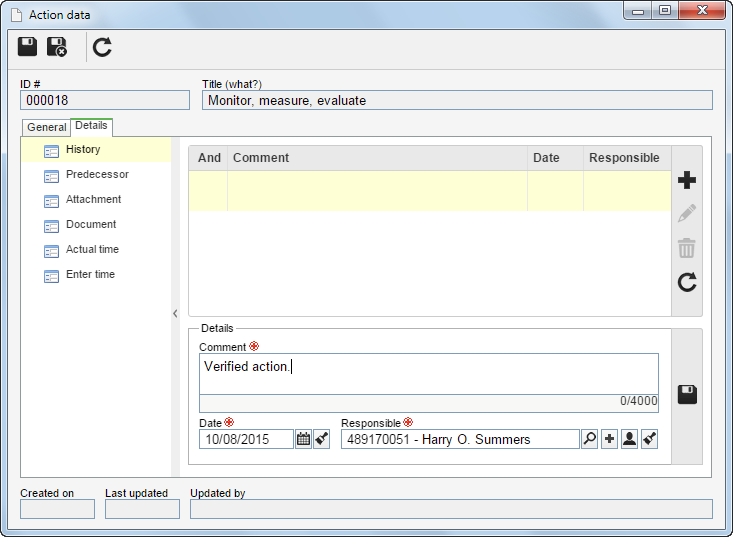Click the Save icon in the top toolbar
The width and height of the screenshot is (733, 537).
tap(28, 47)
